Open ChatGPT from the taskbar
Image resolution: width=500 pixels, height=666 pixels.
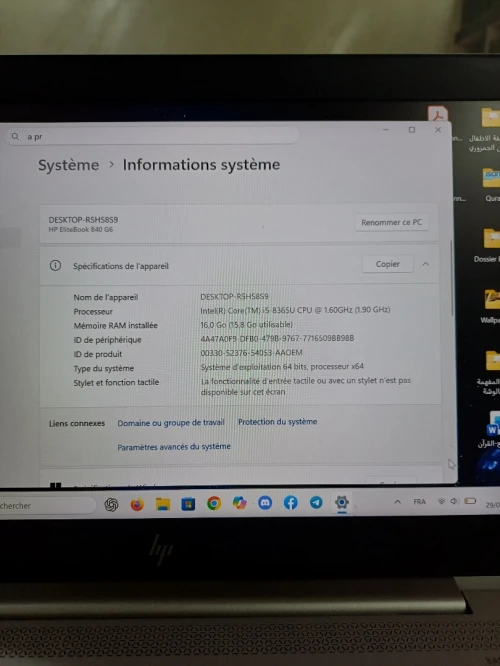pos(111,504)
